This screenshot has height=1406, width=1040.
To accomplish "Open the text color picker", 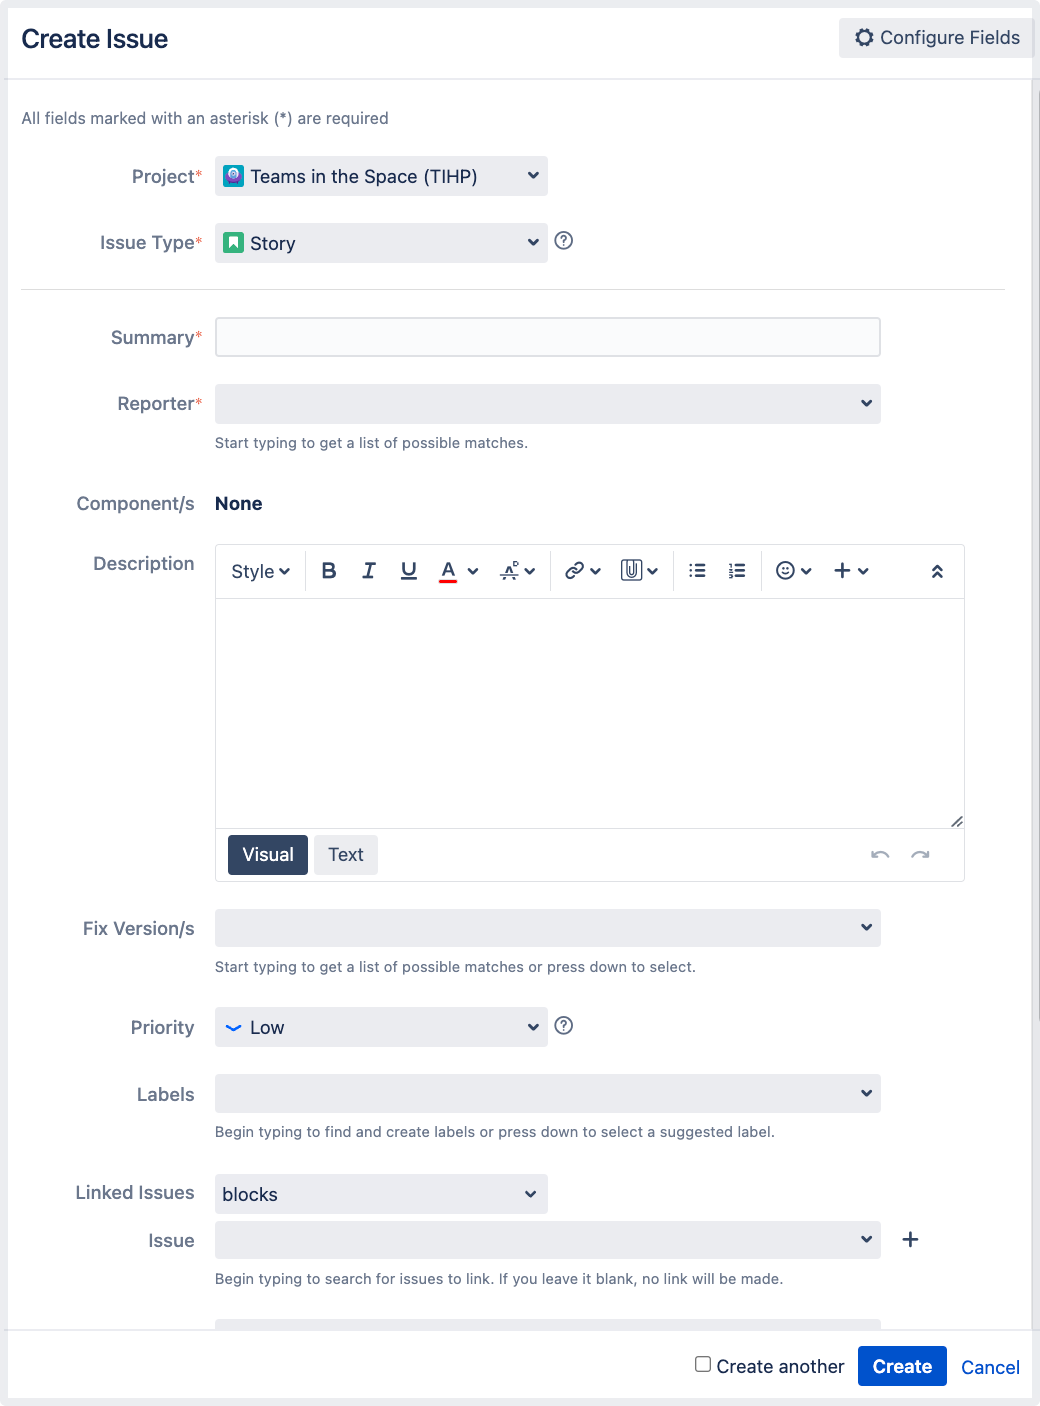I will pos(448,570).
